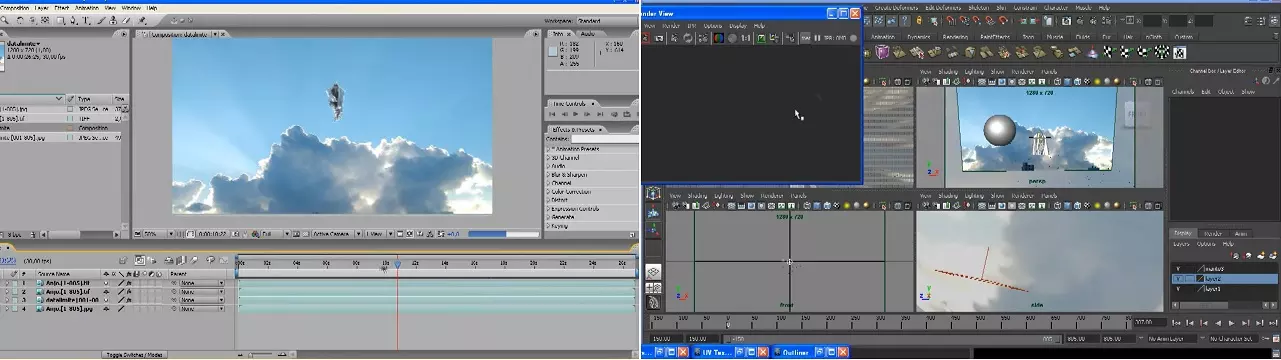Image resolution: width=1281 pixels, height=360 pixels.
Task: Toggle visibility V of the bottom display layer
Action: click(1178, 289)
